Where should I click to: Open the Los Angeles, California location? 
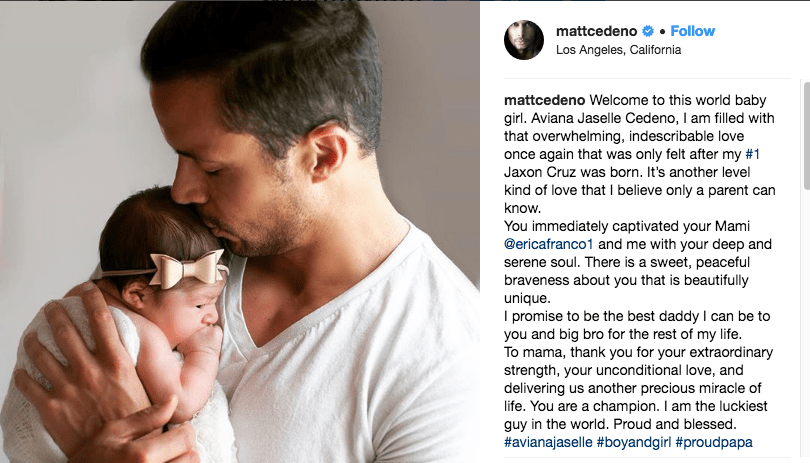coord(618,50)
